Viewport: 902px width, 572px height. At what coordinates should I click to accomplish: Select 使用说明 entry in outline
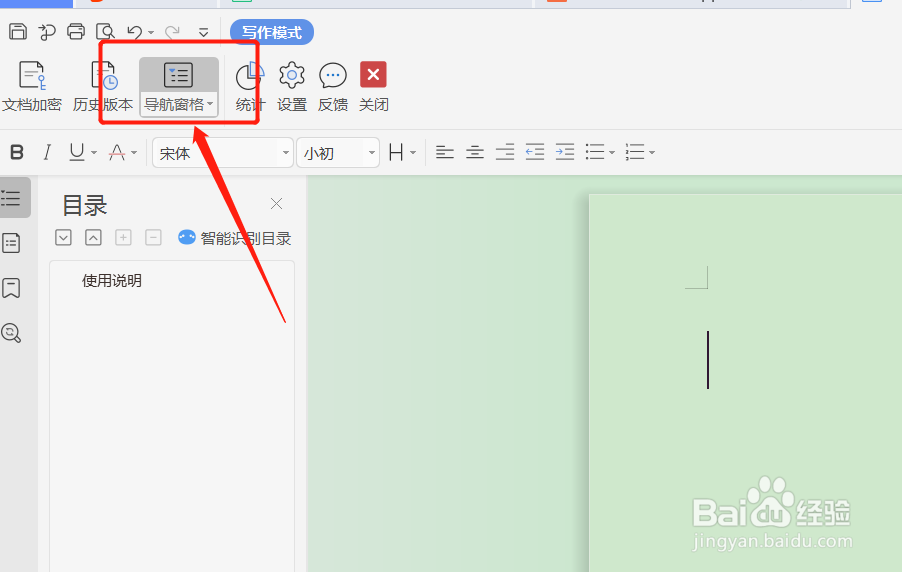(x=112, y=281)
